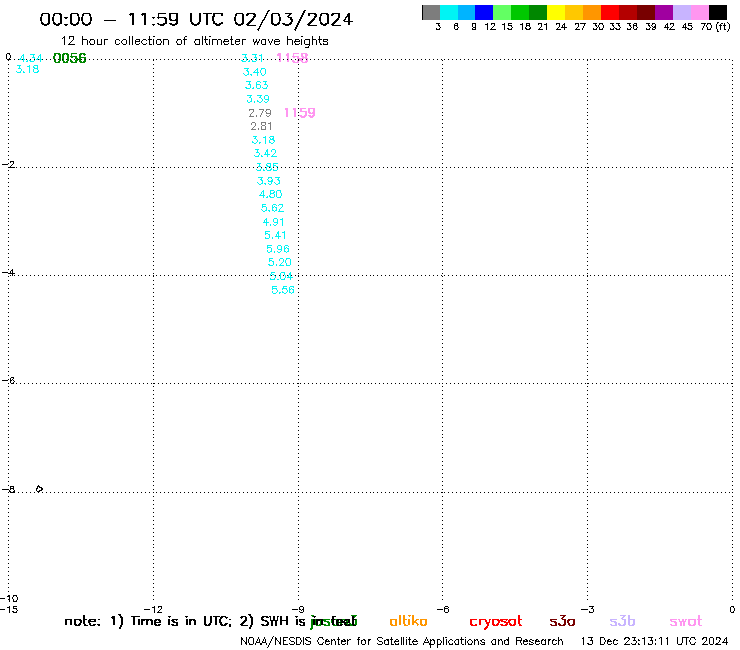Image resolution: width=740 pixels, height=650 pixels.
Task: Select the '3.31' wave height reading
Action: 252,58
